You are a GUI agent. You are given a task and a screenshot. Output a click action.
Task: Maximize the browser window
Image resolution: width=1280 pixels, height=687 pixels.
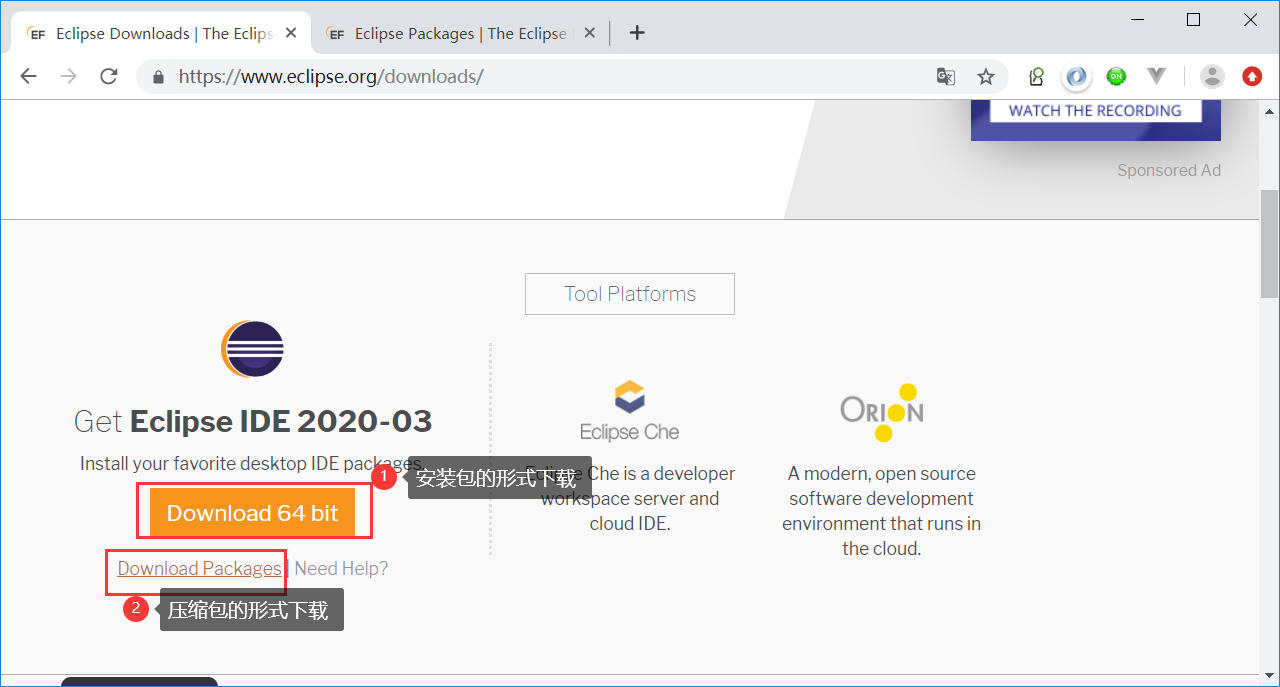(x=1193, y=19)
